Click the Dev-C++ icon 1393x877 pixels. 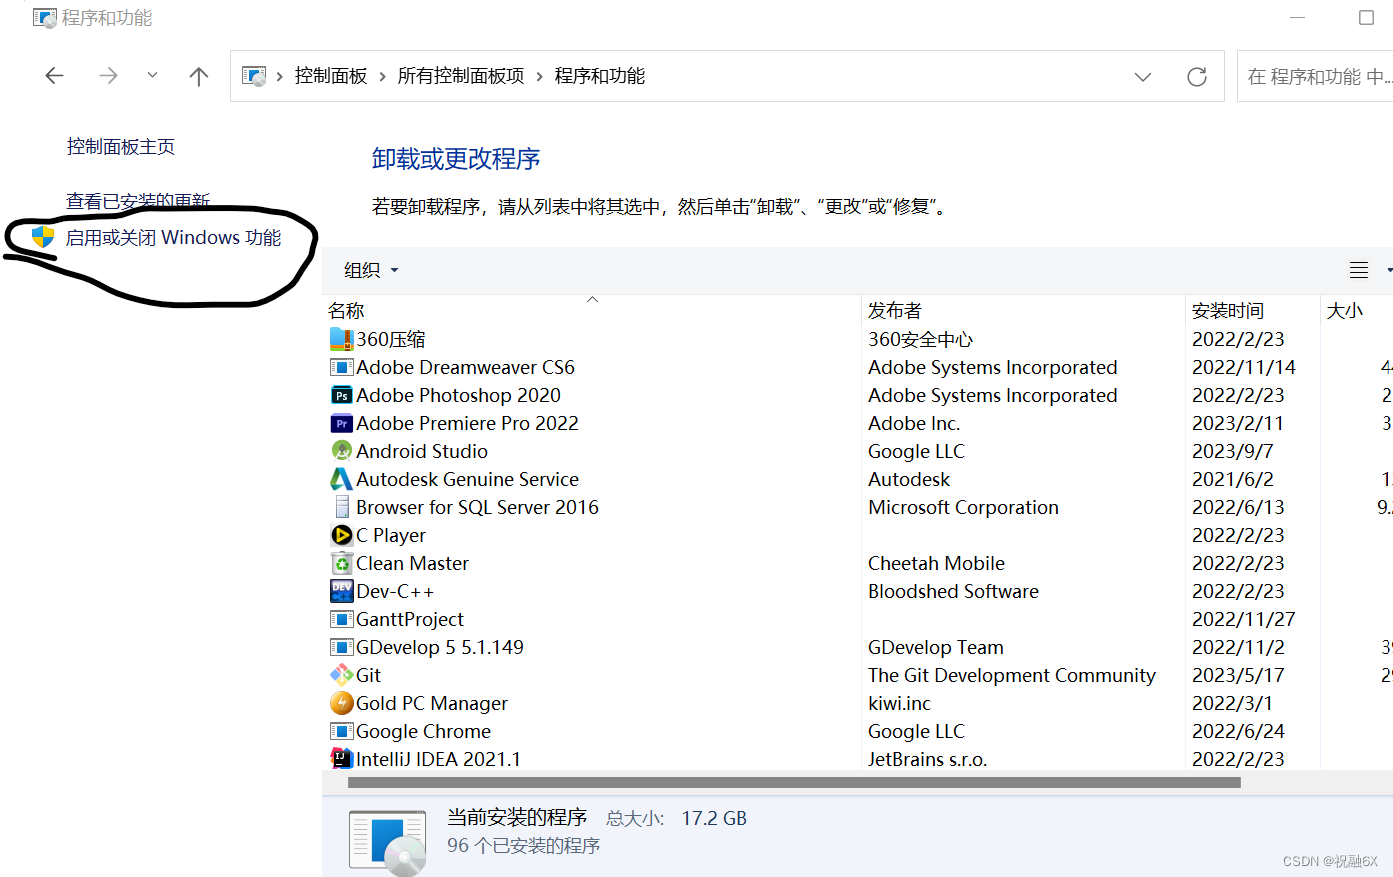click(342, 591)
